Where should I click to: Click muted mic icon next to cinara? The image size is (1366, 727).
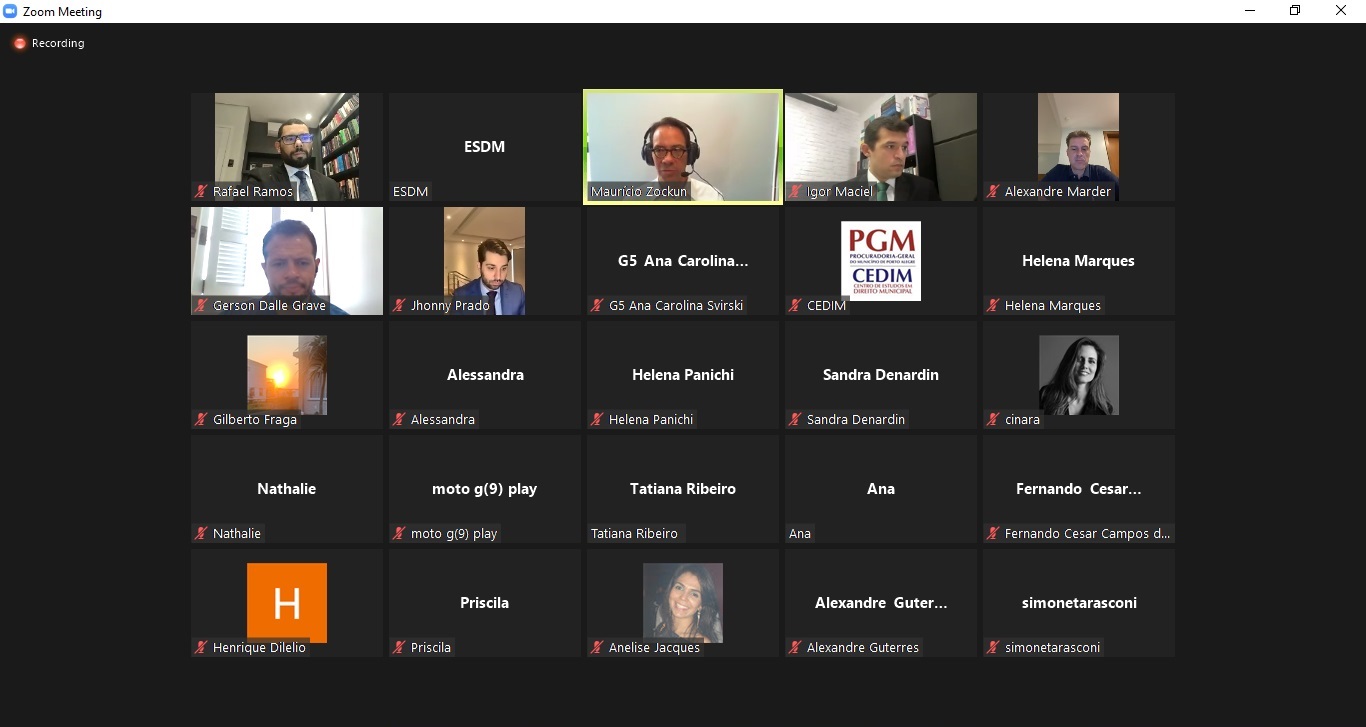(993, 419)
